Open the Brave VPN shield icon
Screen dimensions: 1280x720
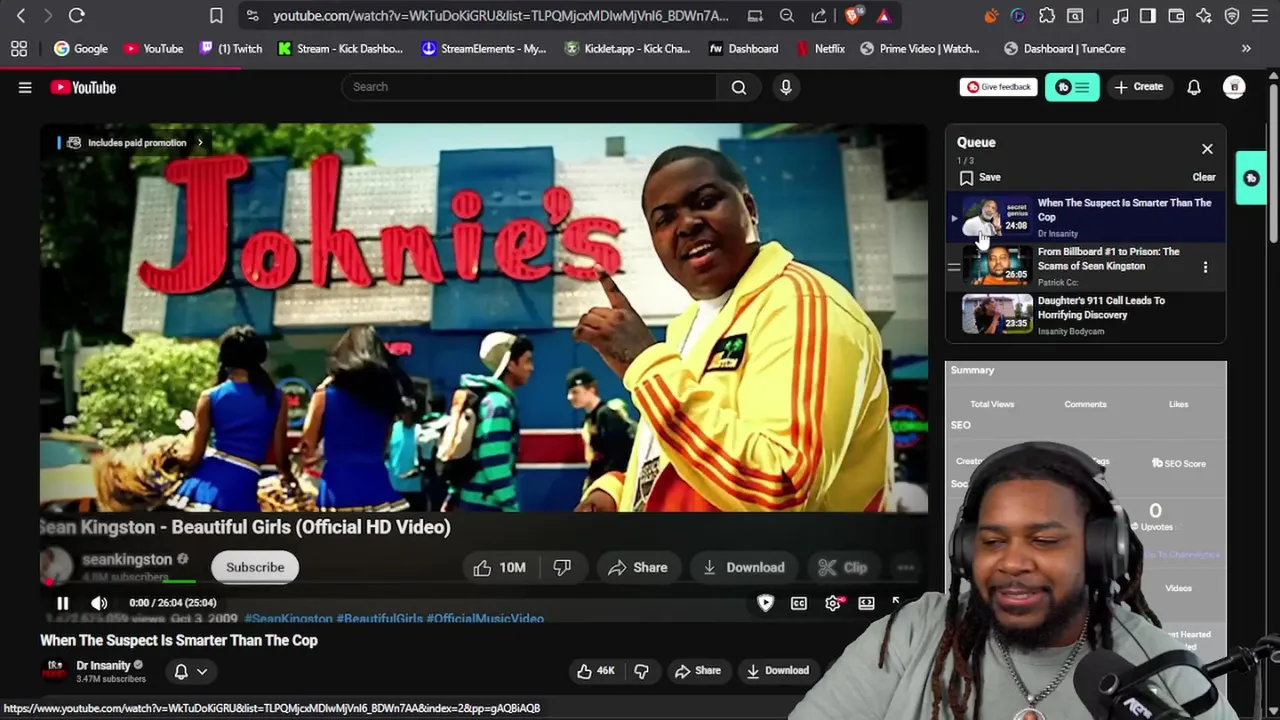[x=1232, y=16]
